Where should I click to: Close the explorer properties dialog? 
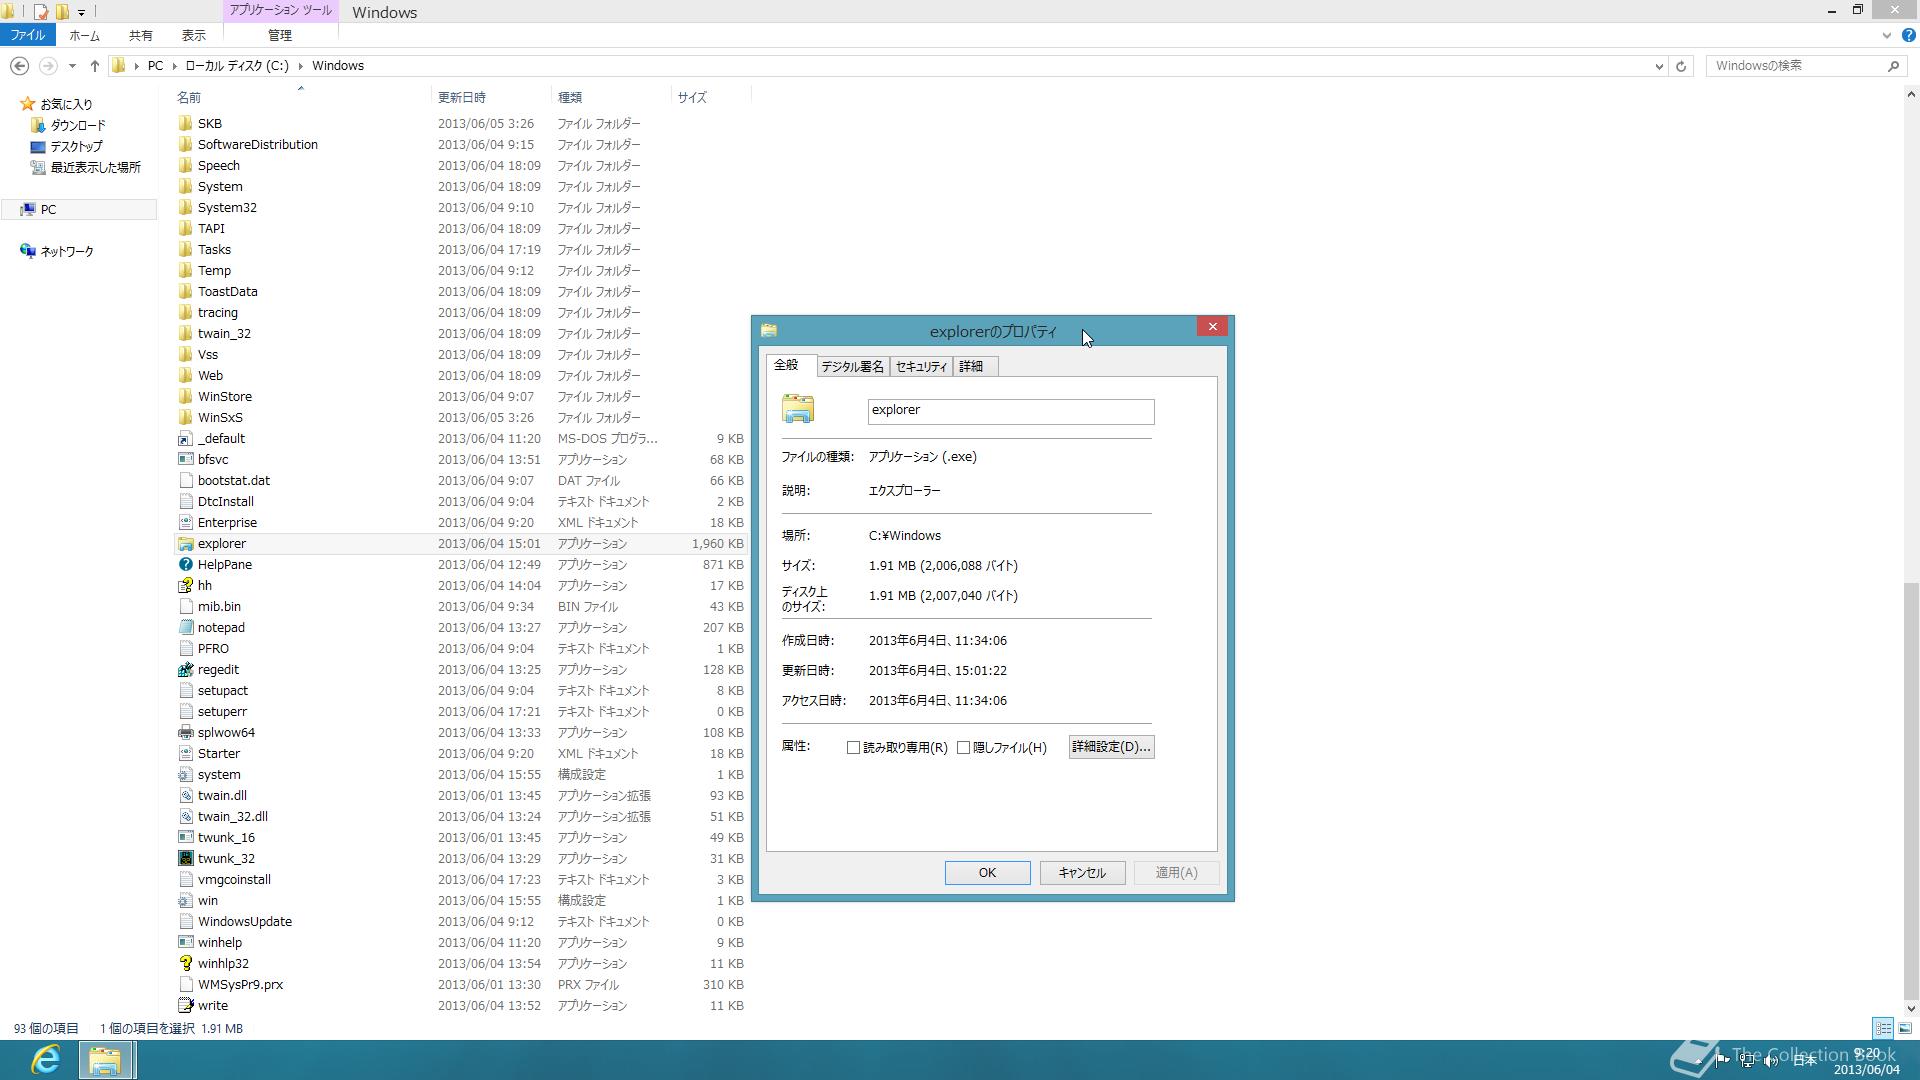pyautogui.click(x=1212, y=327)
